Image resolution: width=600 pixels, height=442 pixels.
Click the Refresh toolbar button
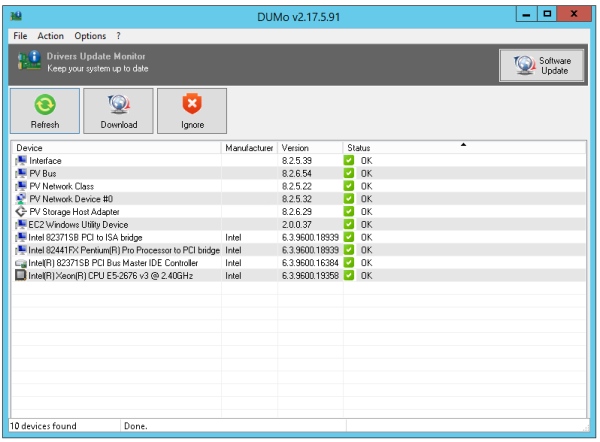tap(45, 110)
